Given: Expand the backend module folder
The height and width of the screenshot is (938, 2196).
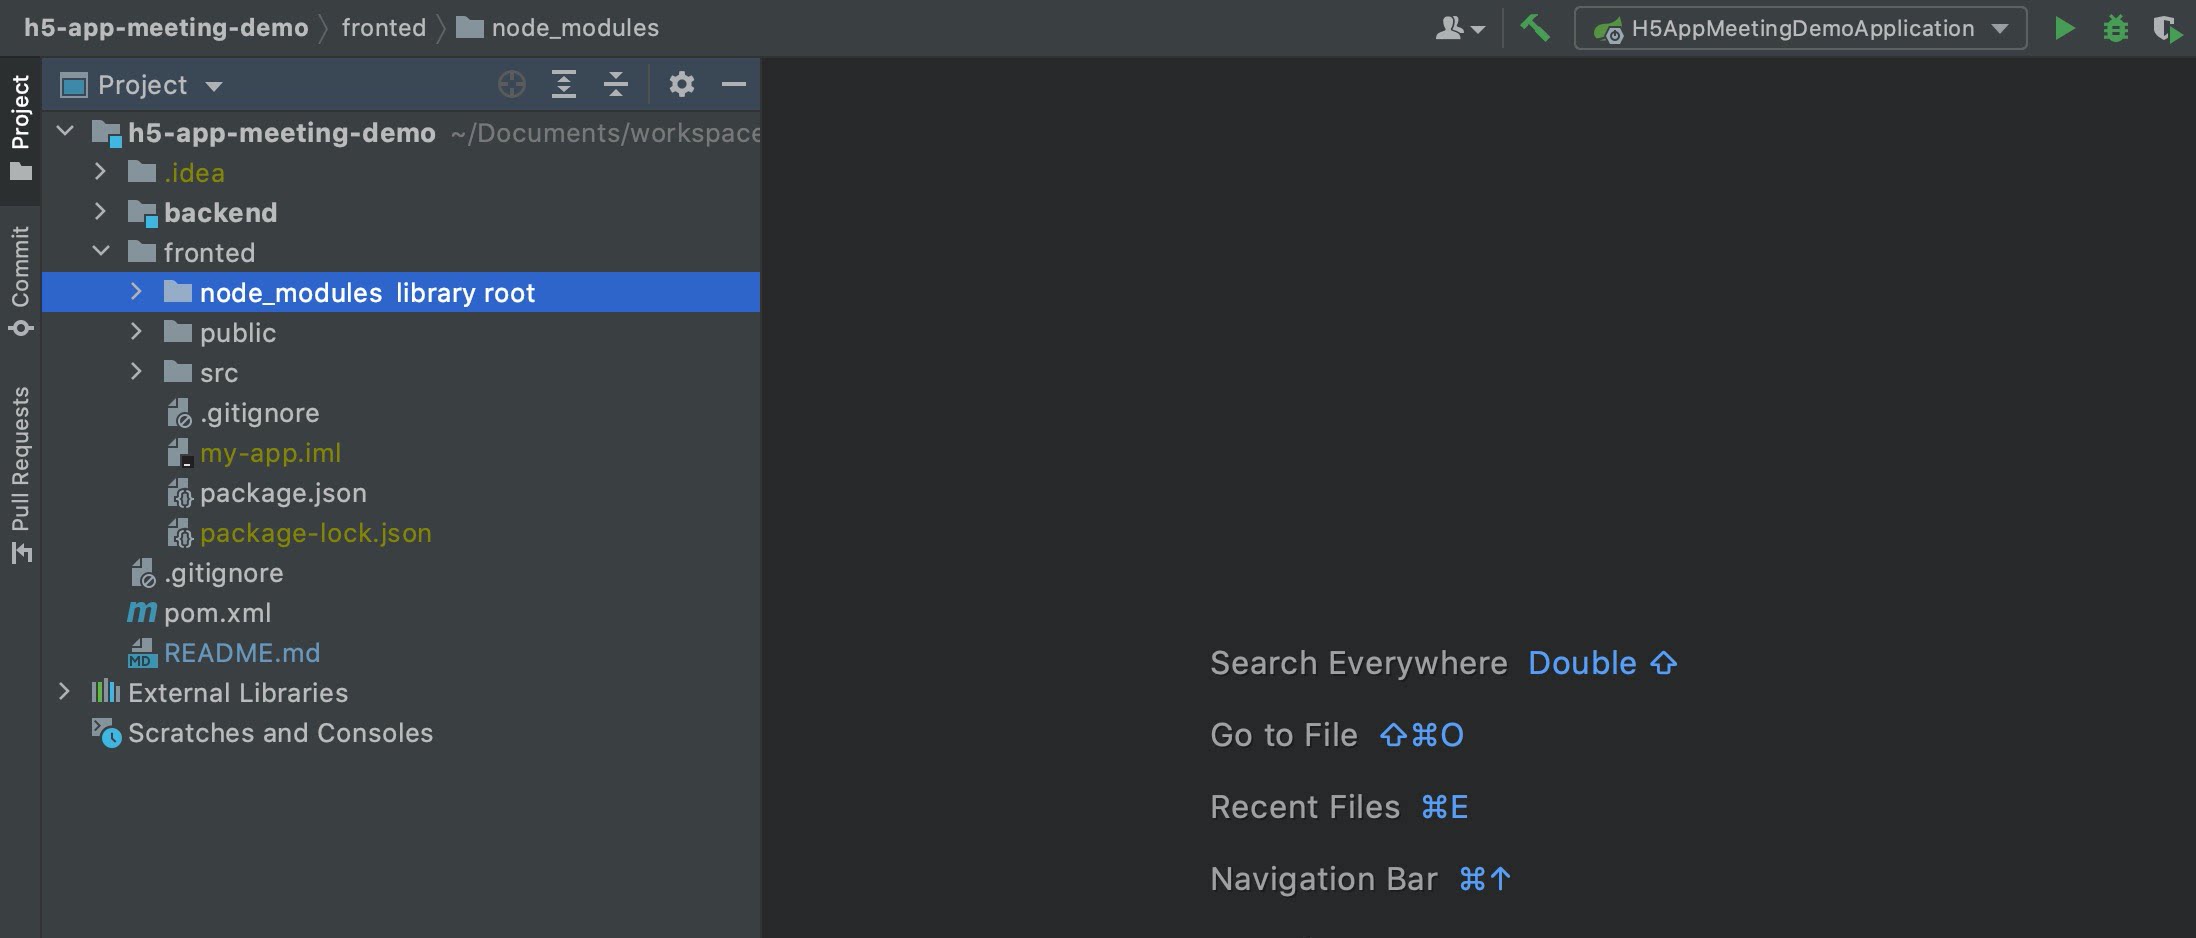Looking at the screenshot, I should [100, 212].
